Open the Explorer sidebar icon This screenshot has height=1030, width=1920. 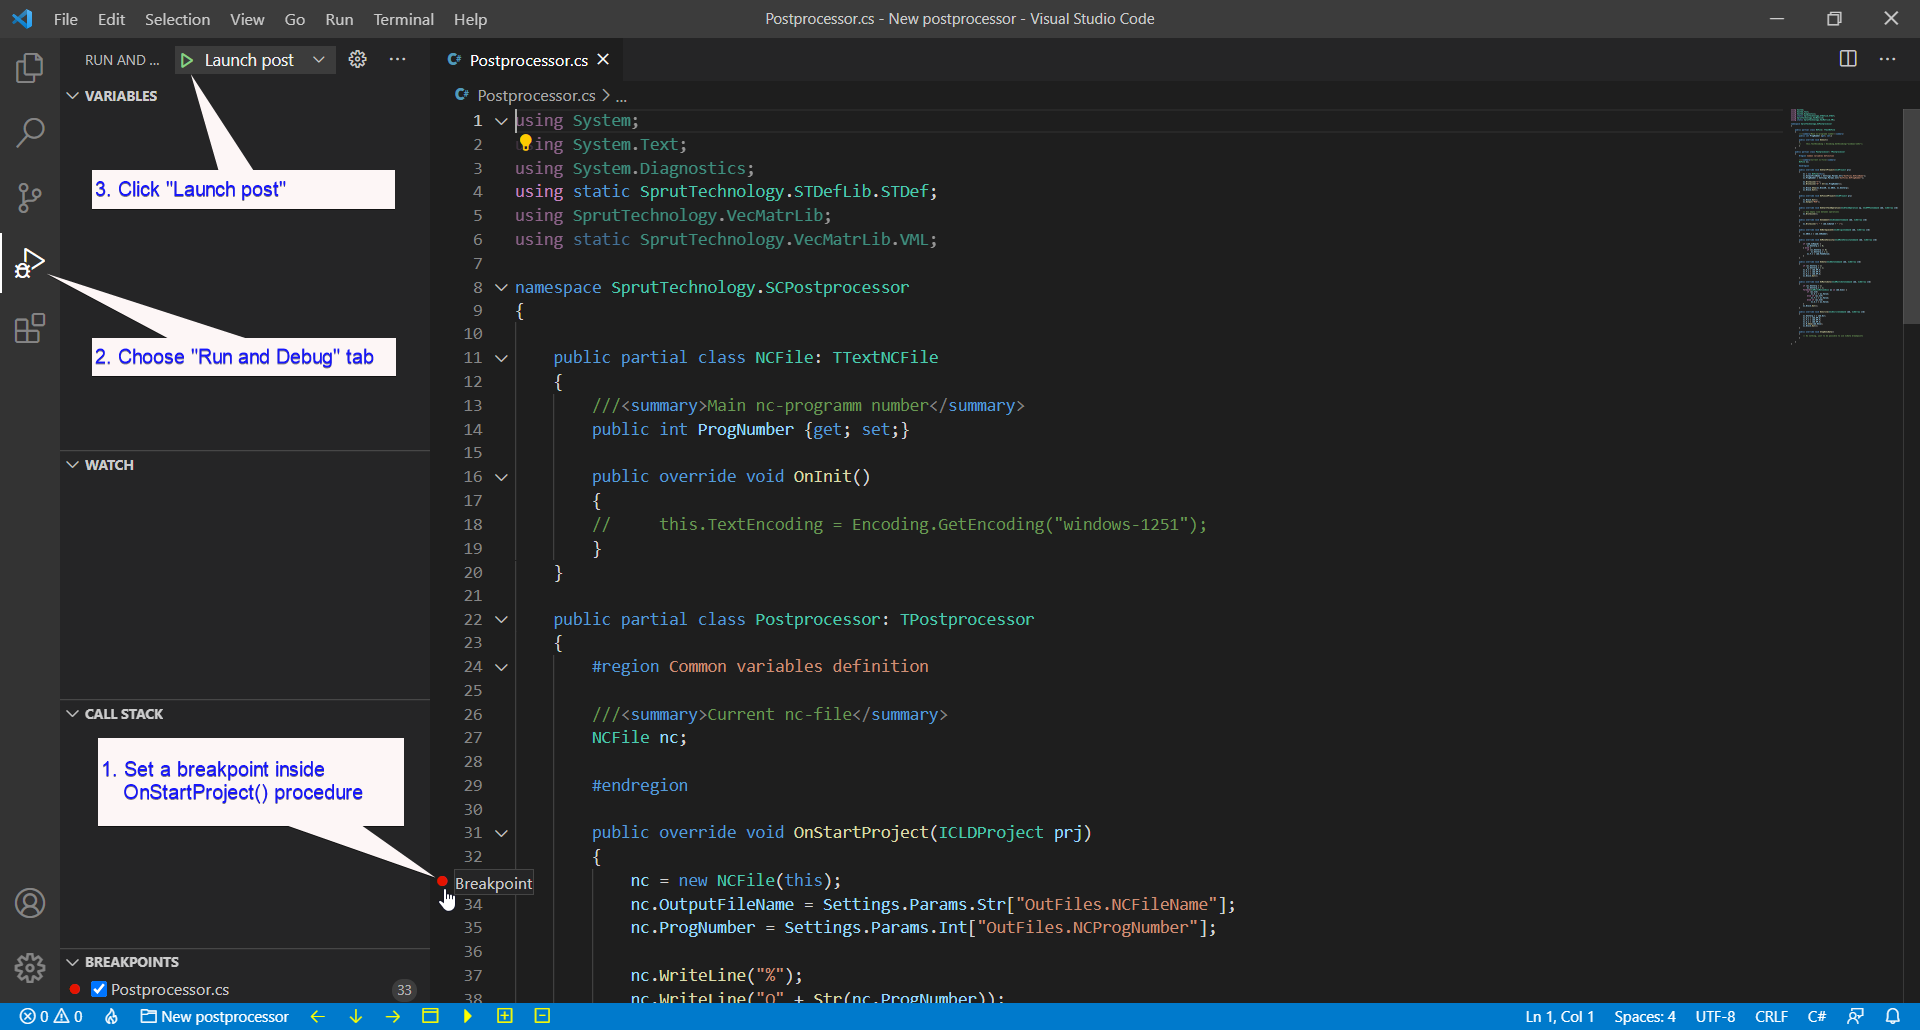(x=30, y=67)
